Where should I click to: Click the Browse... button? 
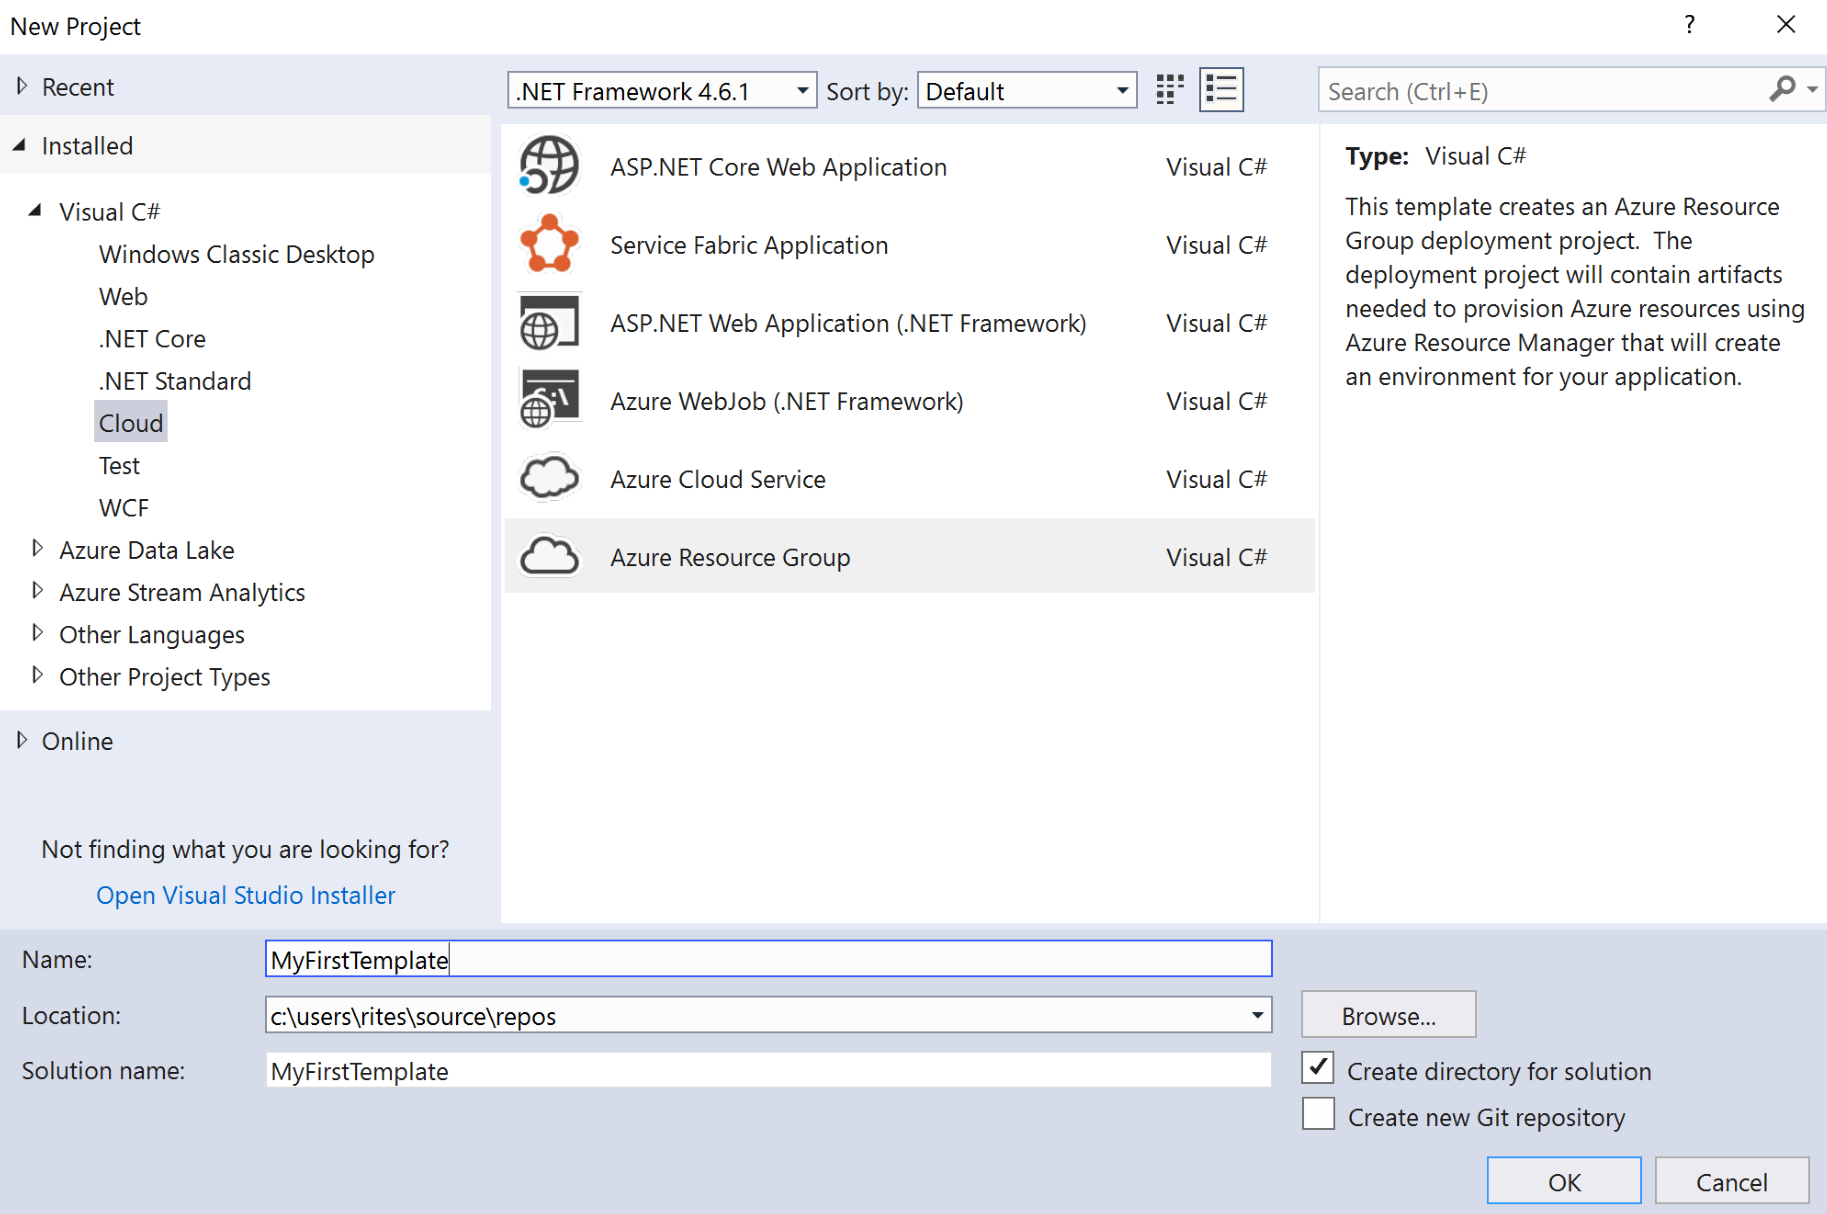[1388, 1015]
